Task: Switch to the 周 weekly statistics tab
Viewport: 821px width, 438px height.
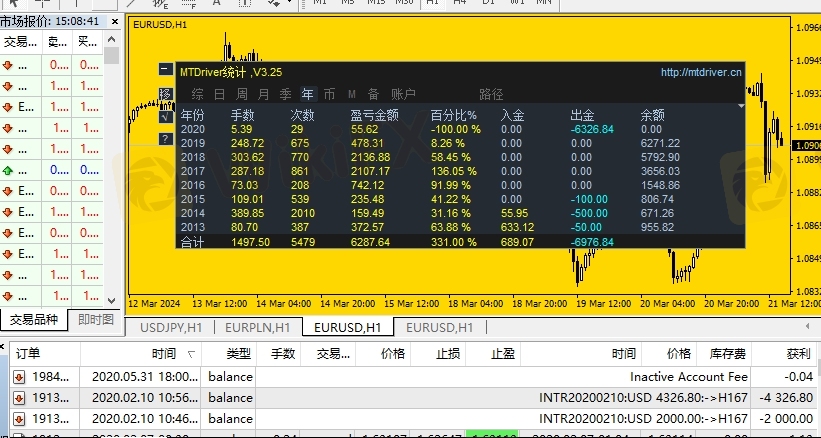Action: (241, 94)
